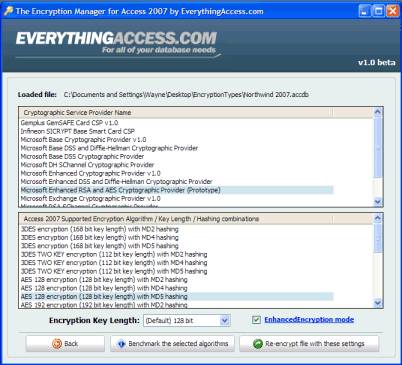Select 3DES 168 bit with MD2 hashing
Screen dimensions: 402x365
[x=177, y=229]
